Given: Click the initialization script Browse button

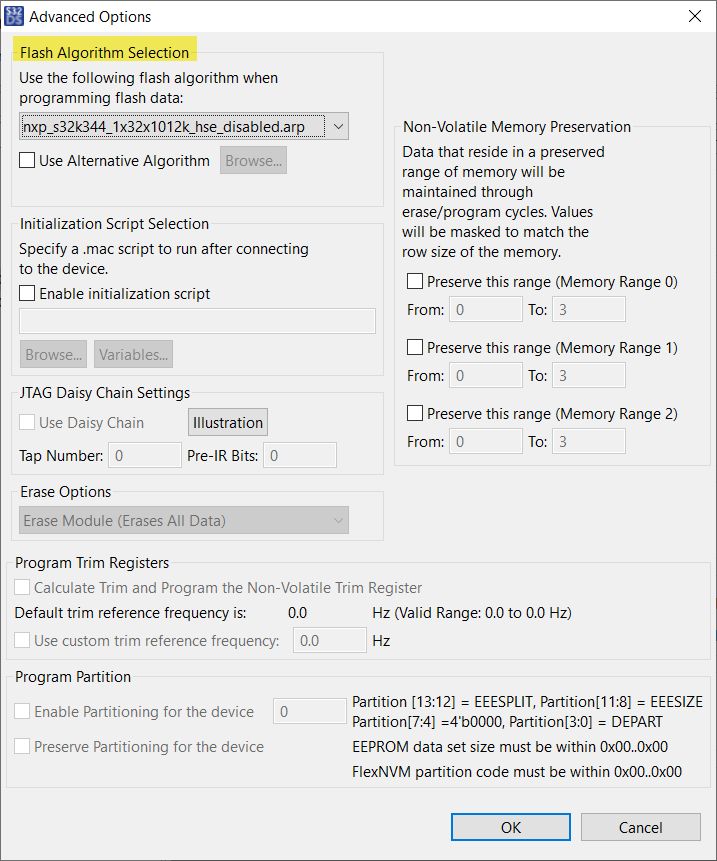Looking at the screenshot, I should [x=52, y=354].
